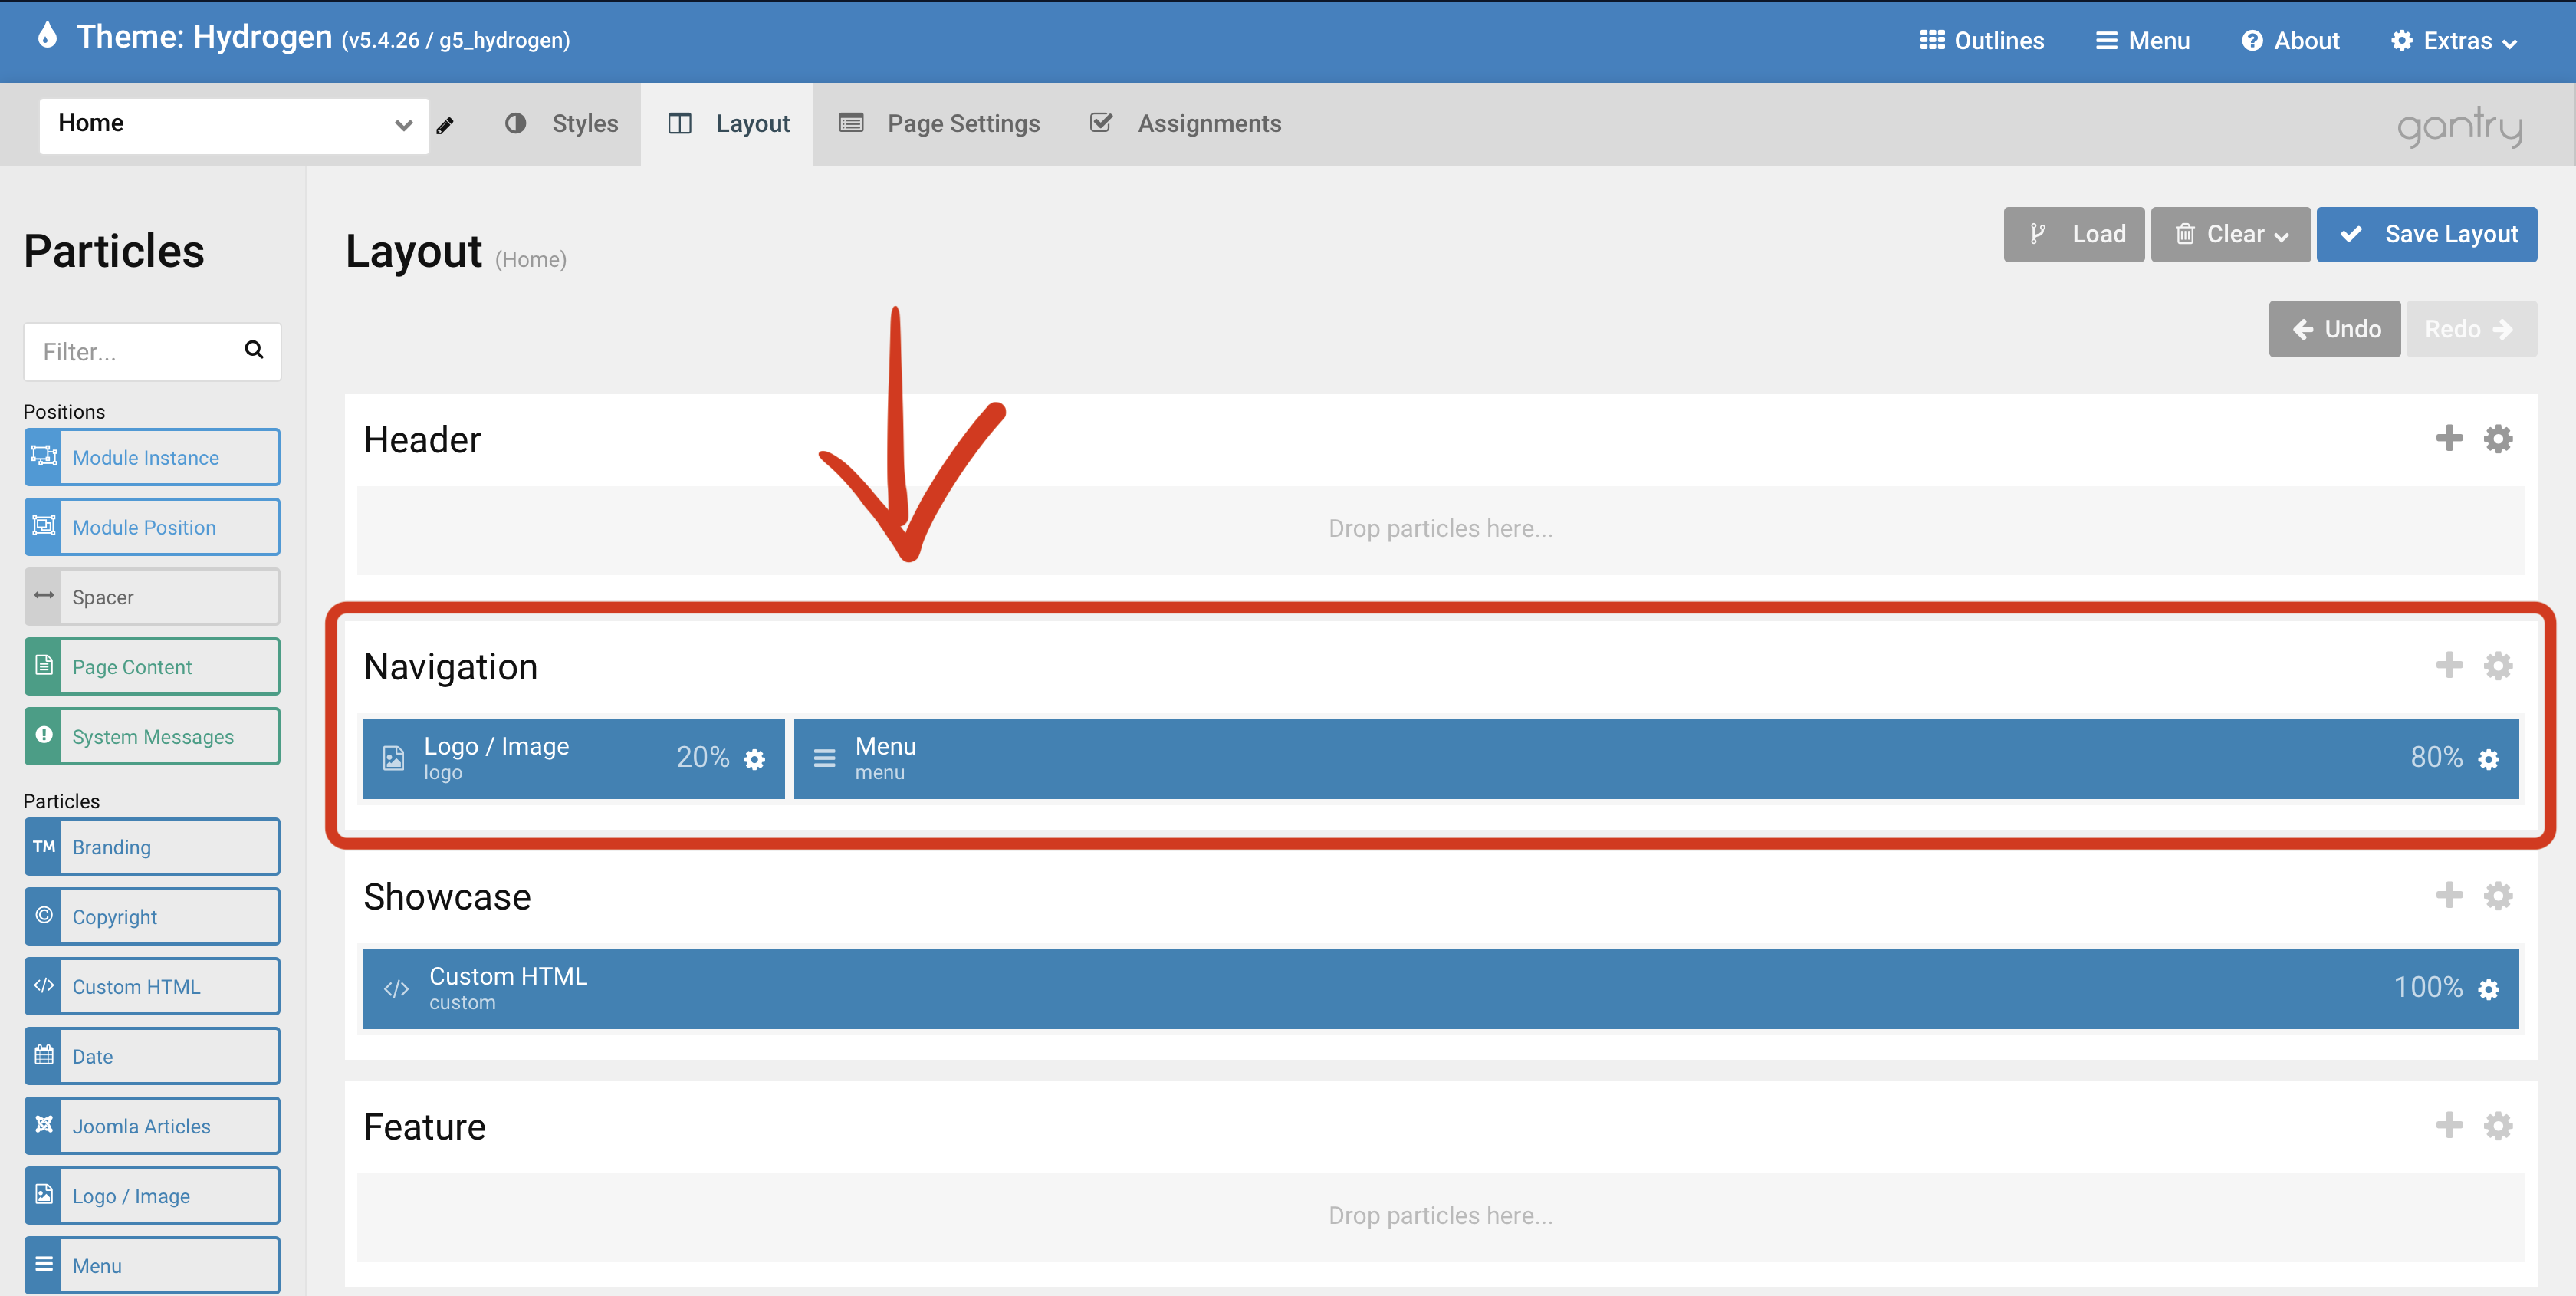The image size is (2576, 1296).
Task: Open the Clear dropdown options
Action: click(x=2231, y=234)
